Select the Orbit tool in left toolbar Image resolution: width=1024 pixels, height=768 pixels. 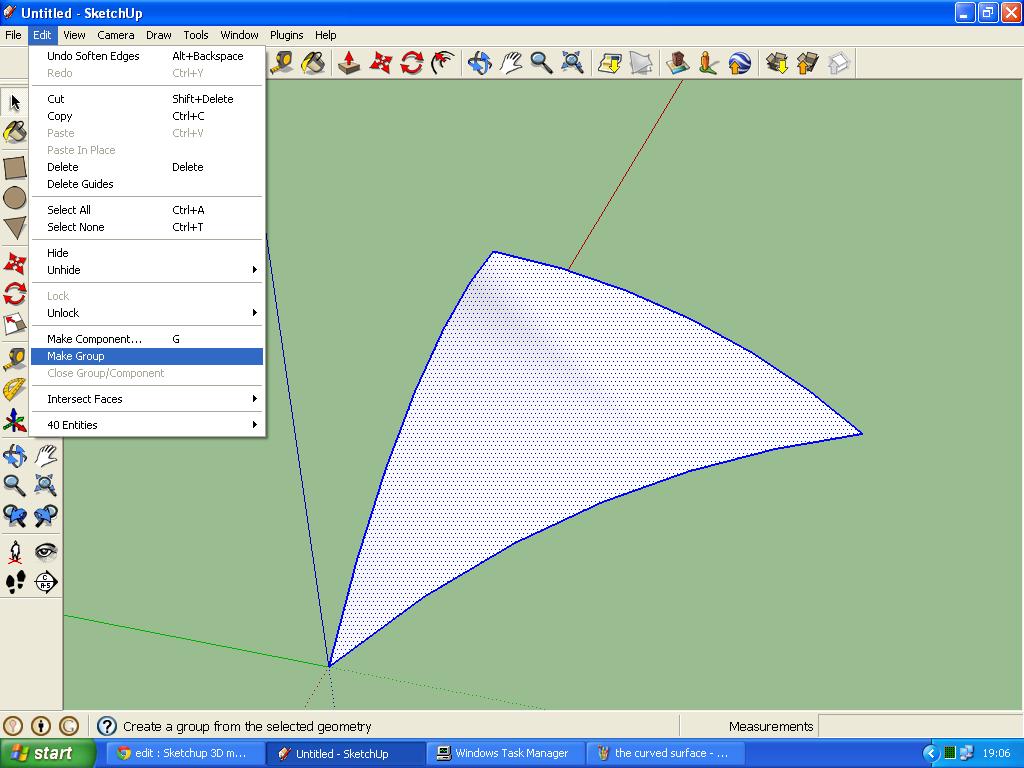coord(14,455)
